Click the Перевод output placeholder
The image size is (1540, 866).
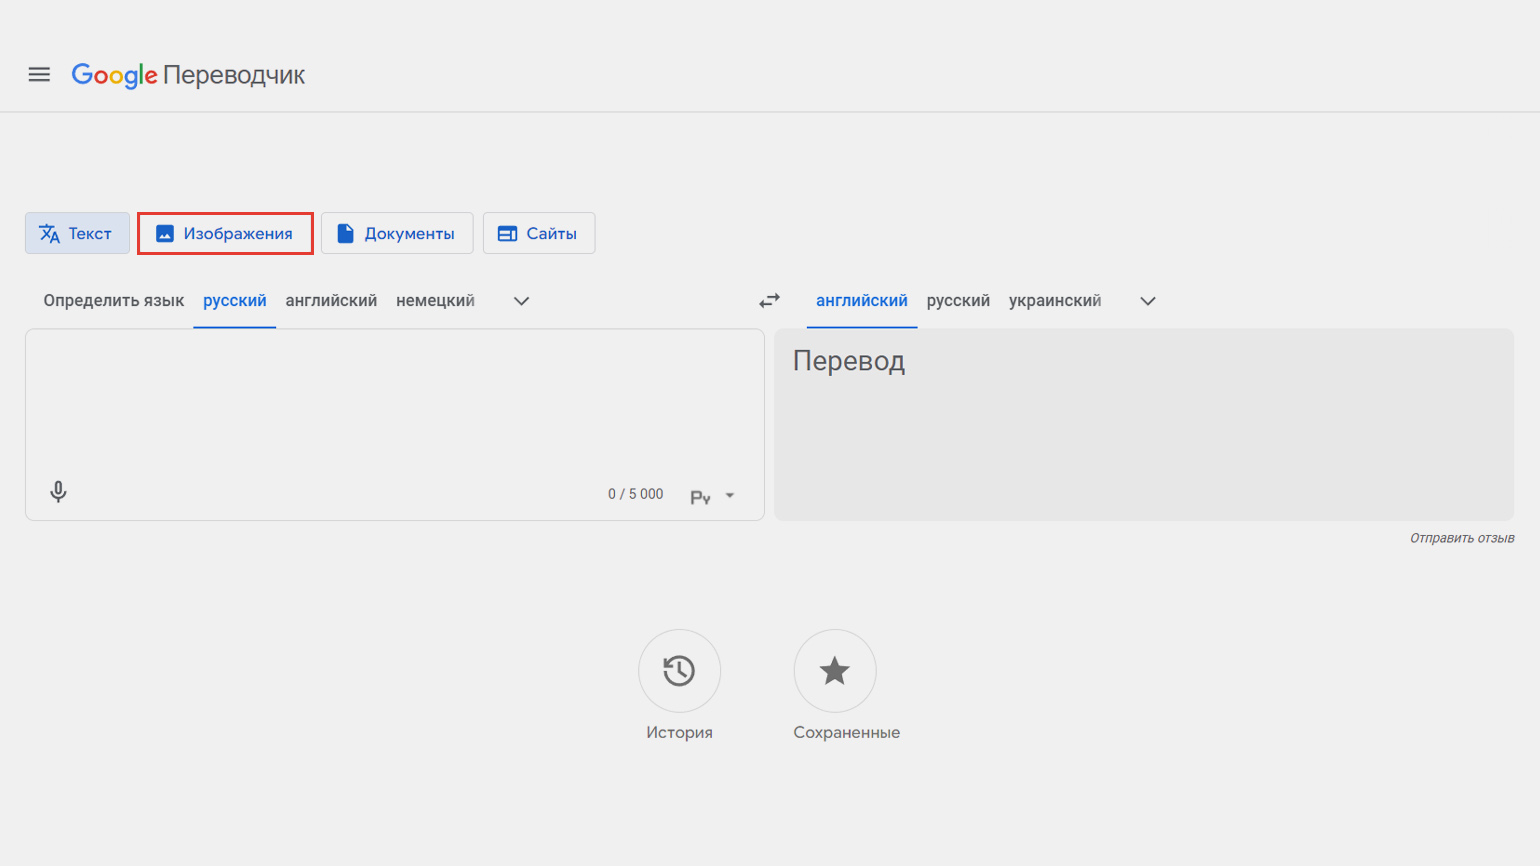[849, 361]
